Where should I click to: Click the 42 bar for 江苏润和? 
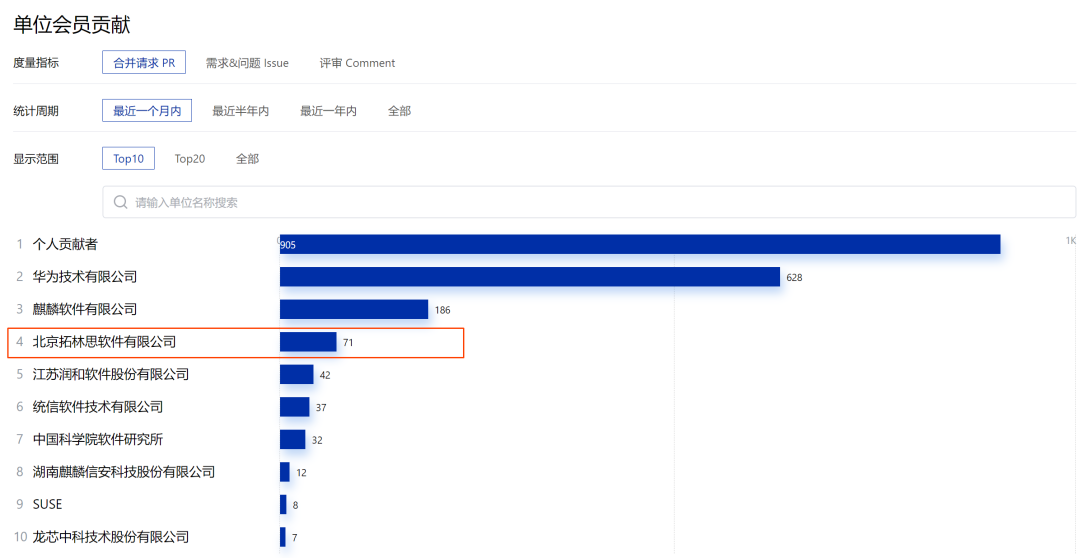[x=296, y=374]
